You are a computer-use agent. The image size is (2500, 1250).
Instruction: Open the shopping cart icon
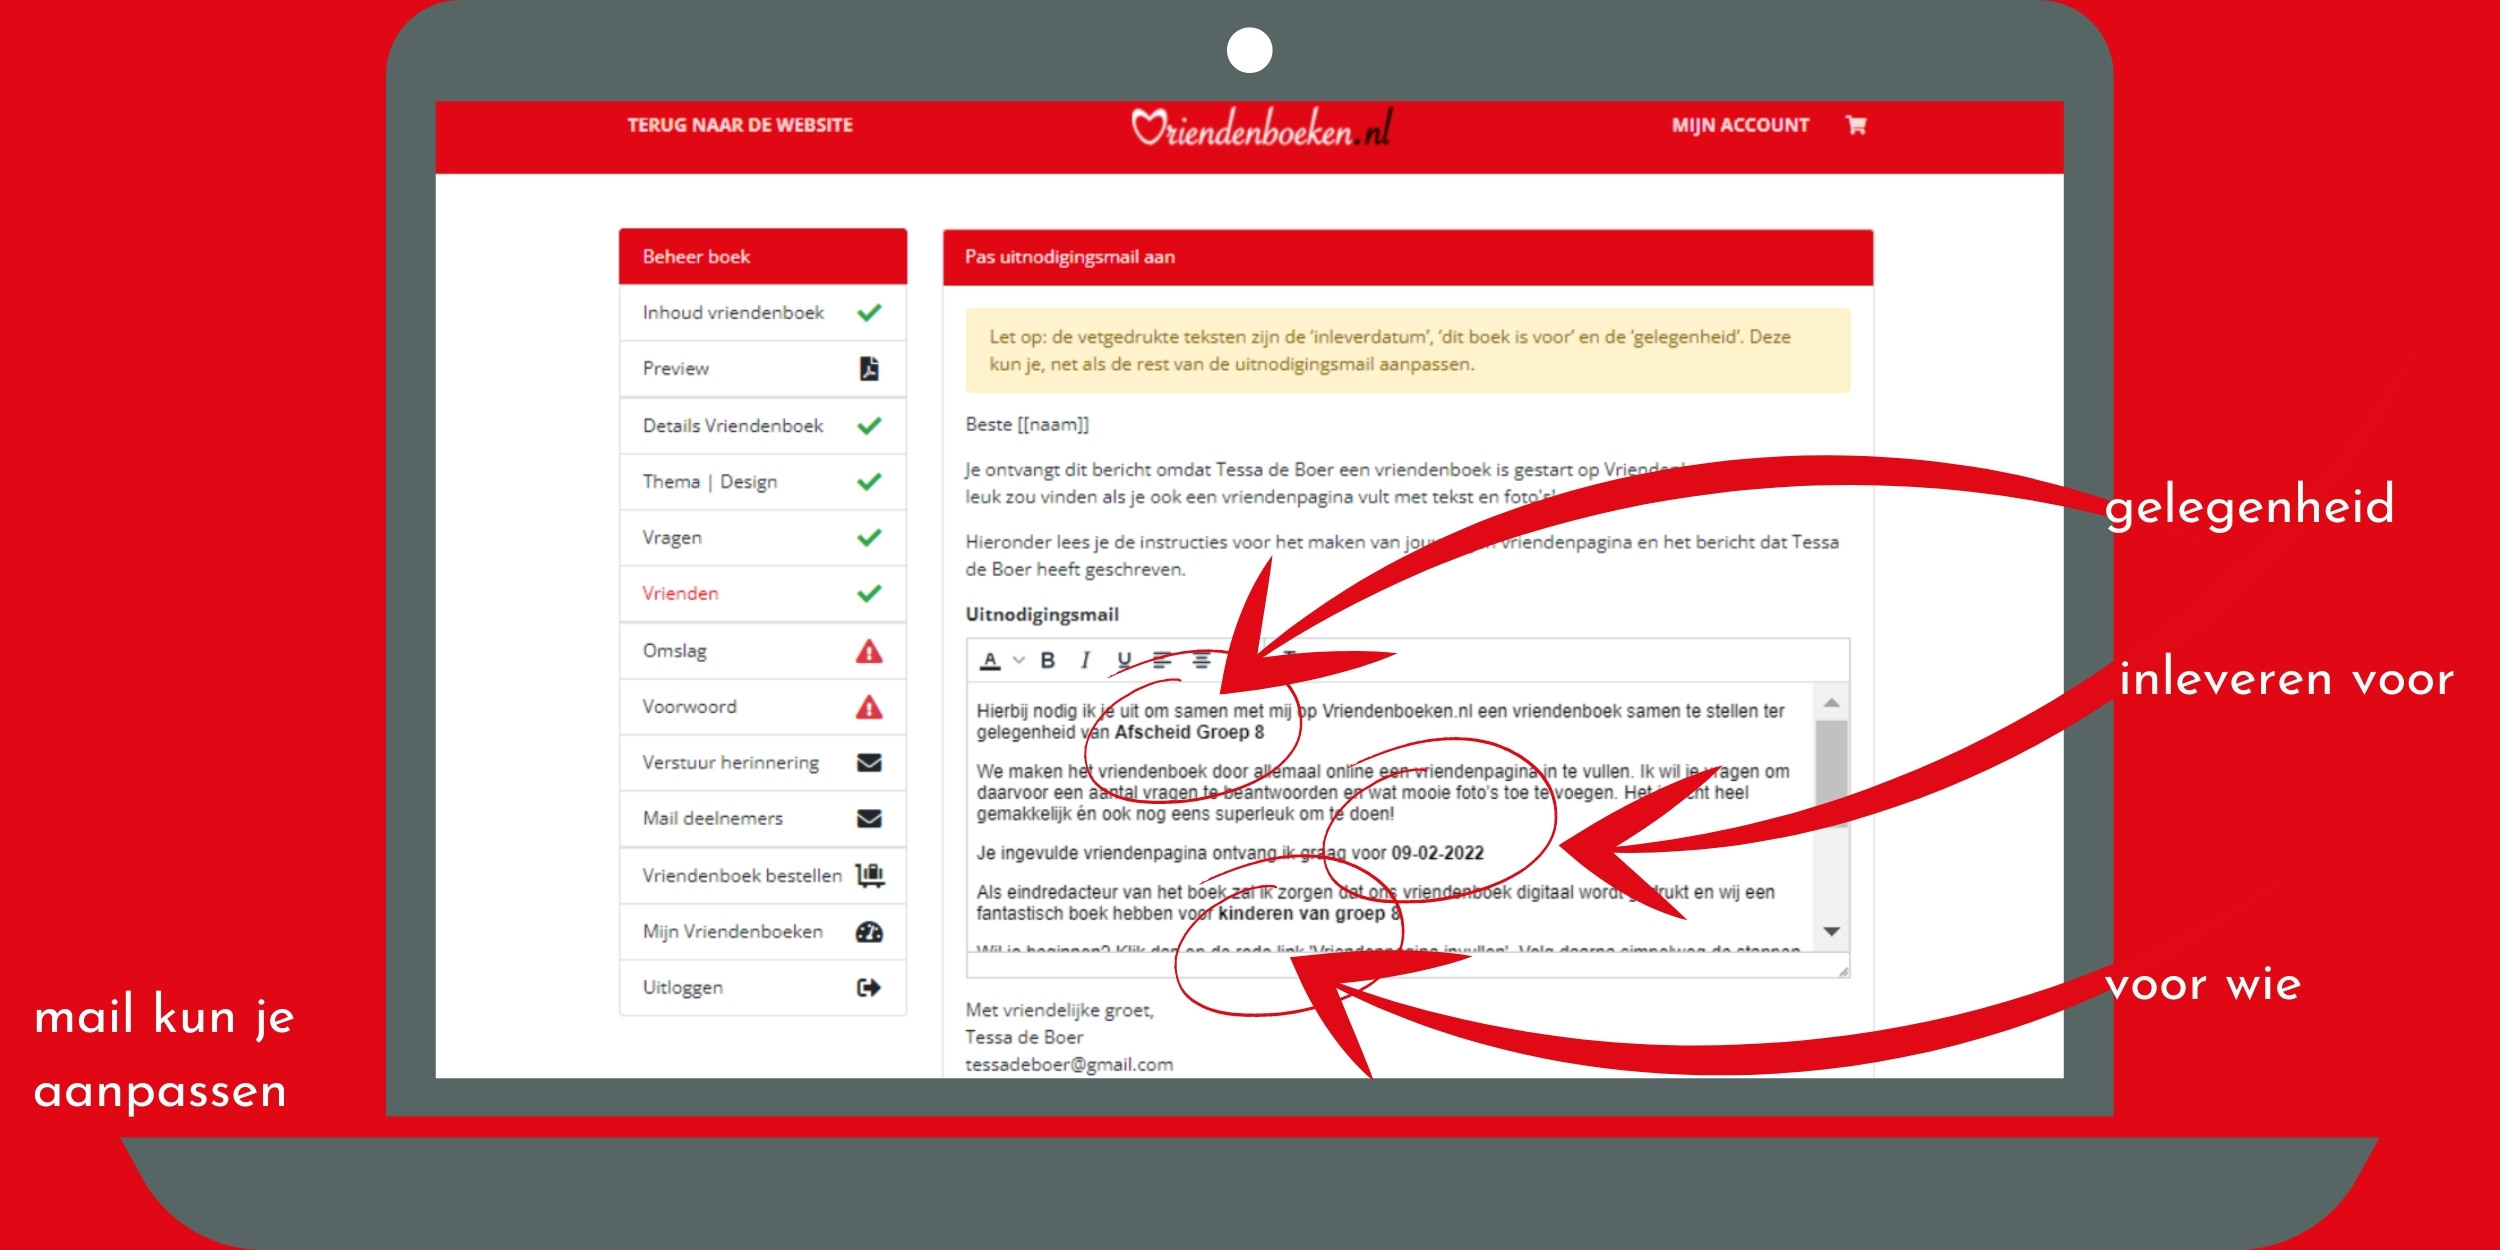pyautogui.click(x=1856, y=125)
